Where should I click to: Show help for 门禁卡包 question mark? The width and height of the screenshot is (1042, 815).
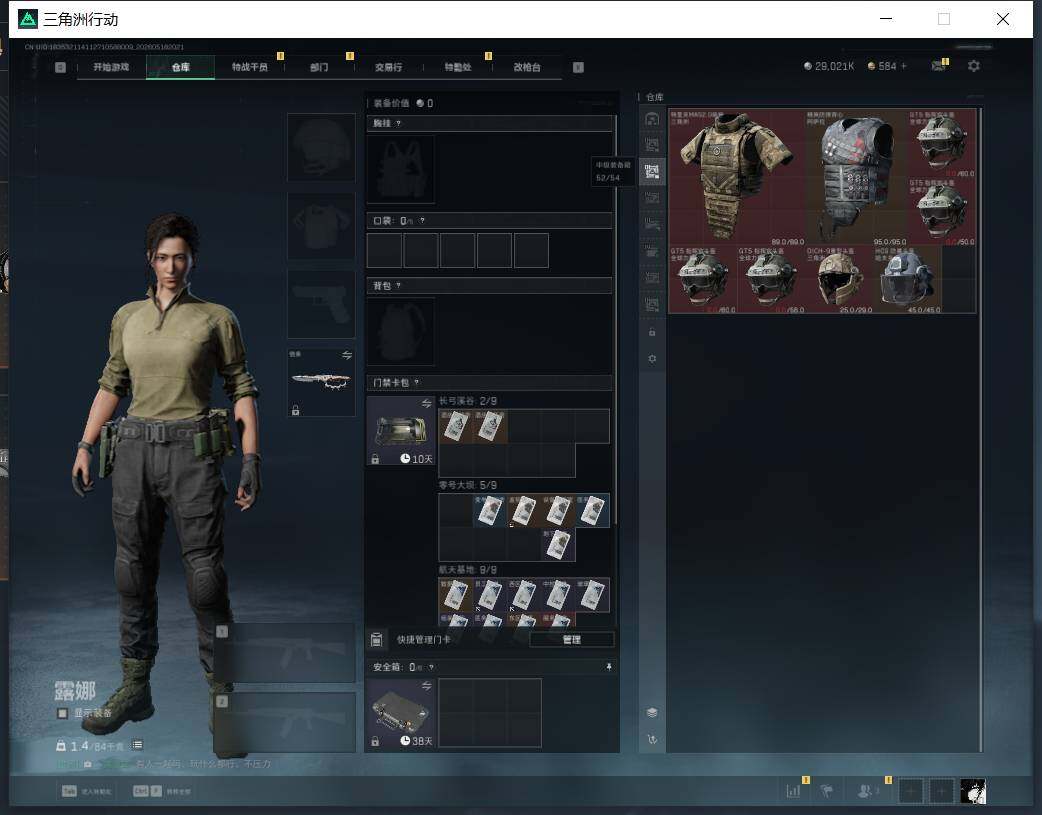pyautogui.click(x=417, y=383)
